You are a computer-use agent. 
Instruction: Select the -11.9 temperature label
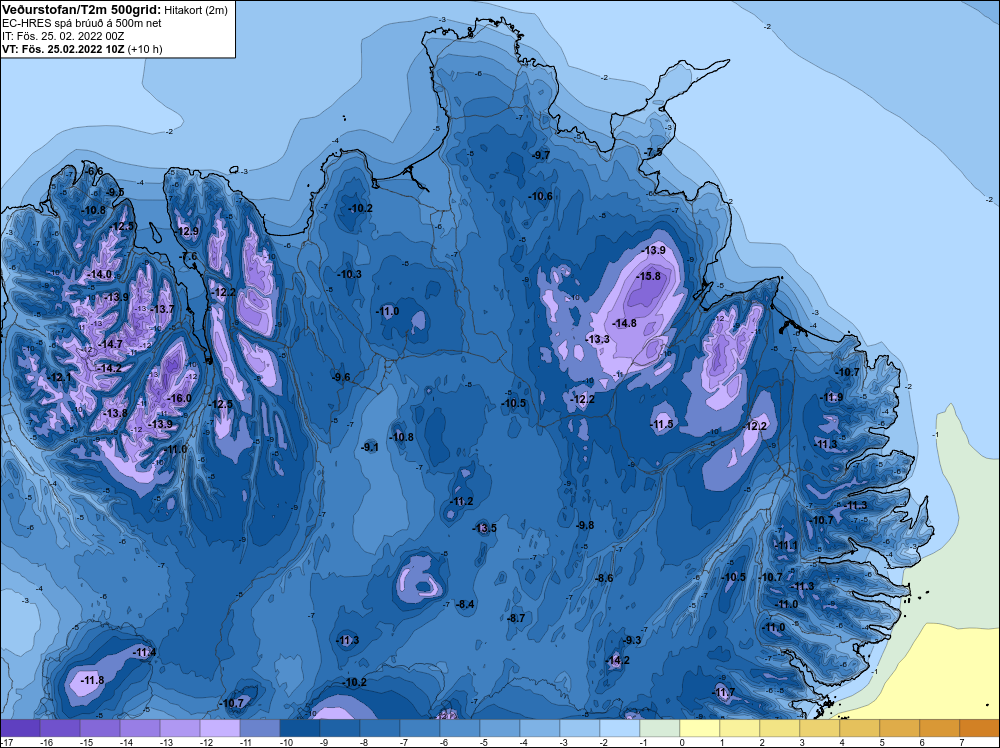coord(831,397)
